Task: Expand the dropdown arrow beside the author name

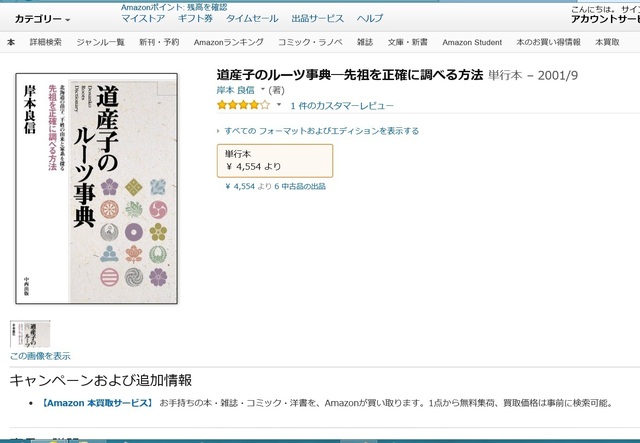Action: (x=262, y=89)
